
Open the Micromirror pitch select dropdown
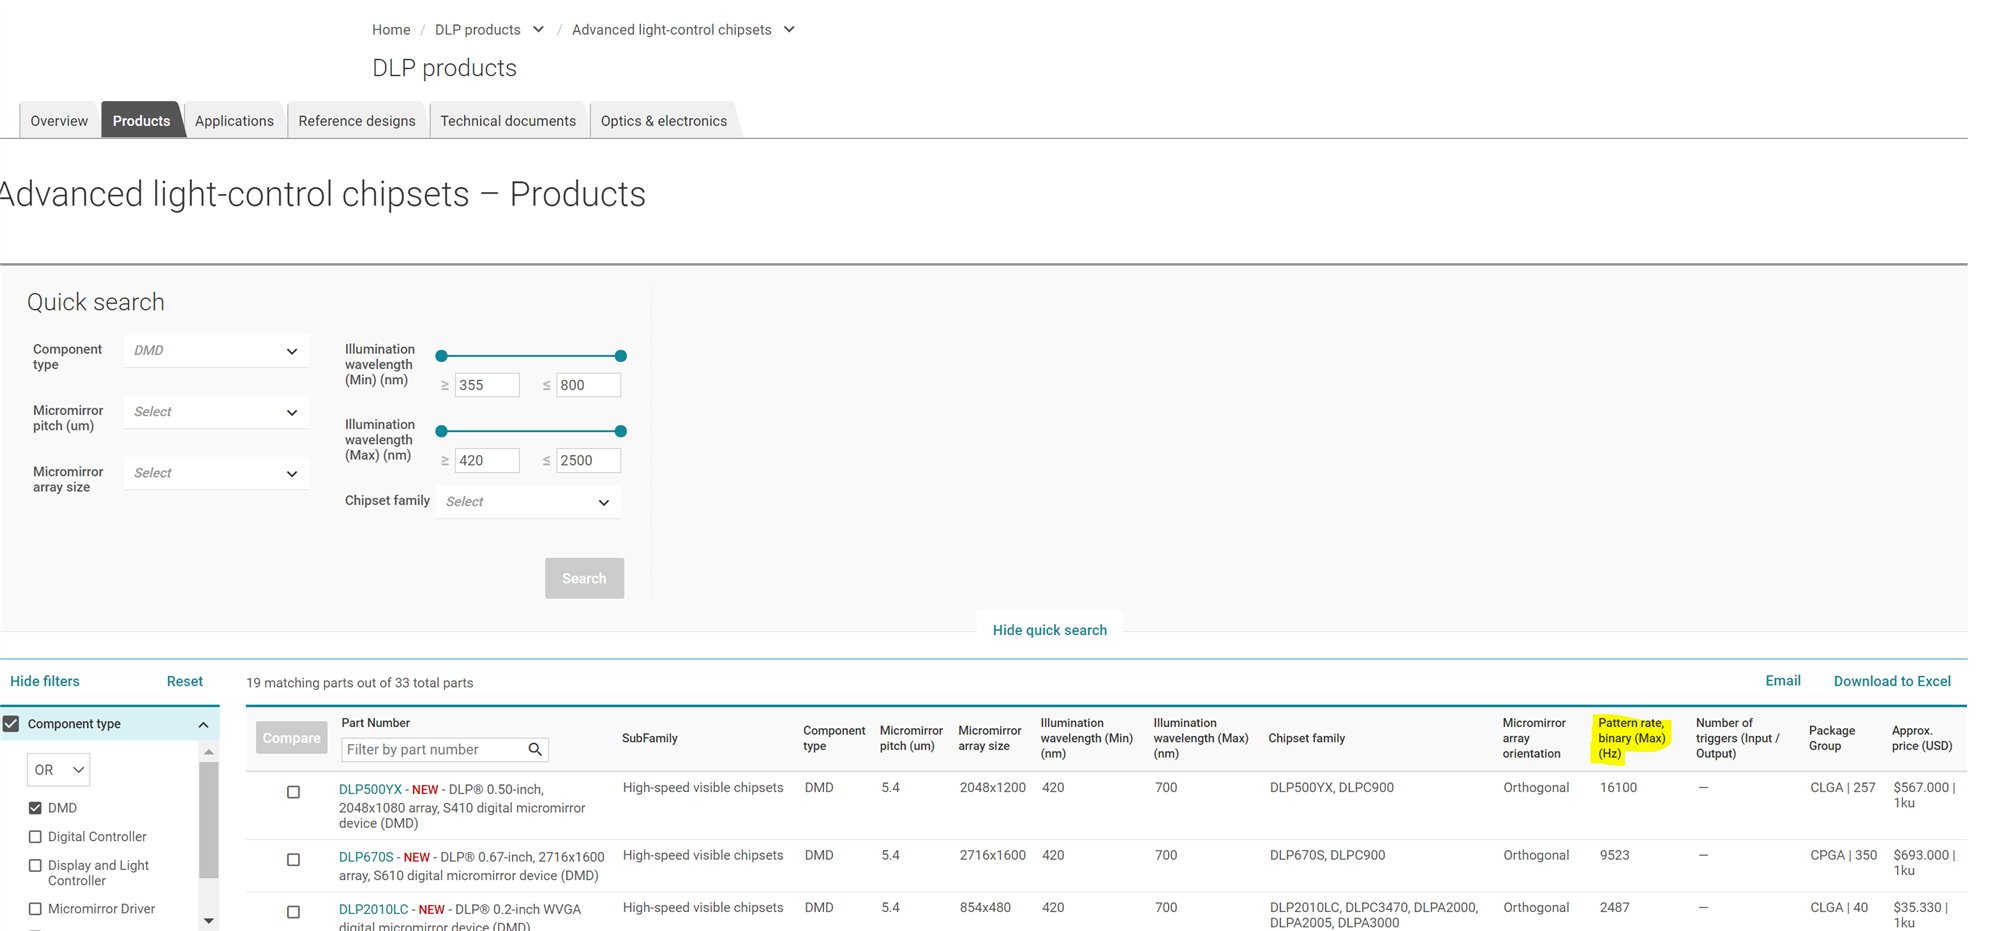point(216,412)
